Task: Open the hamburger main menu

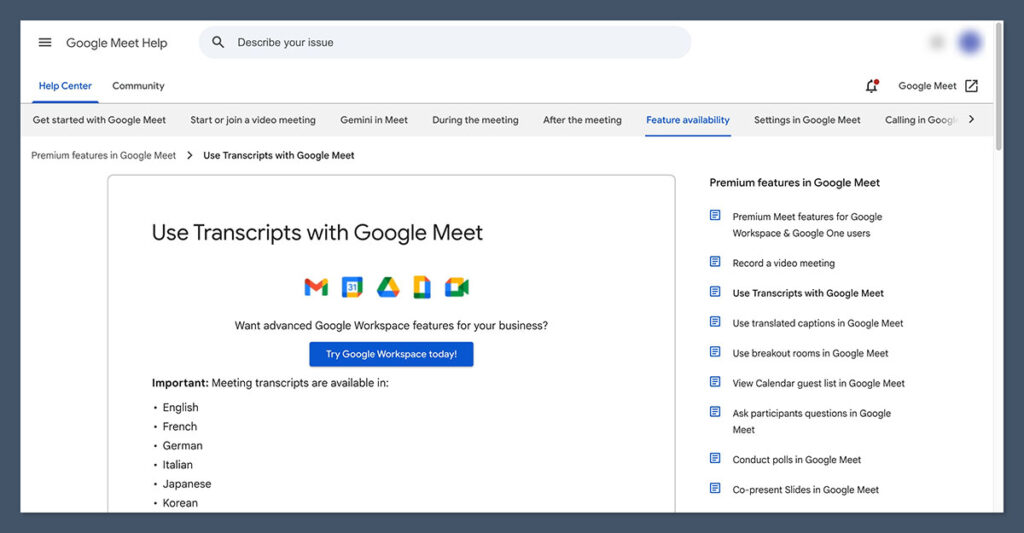Action: 44,42
